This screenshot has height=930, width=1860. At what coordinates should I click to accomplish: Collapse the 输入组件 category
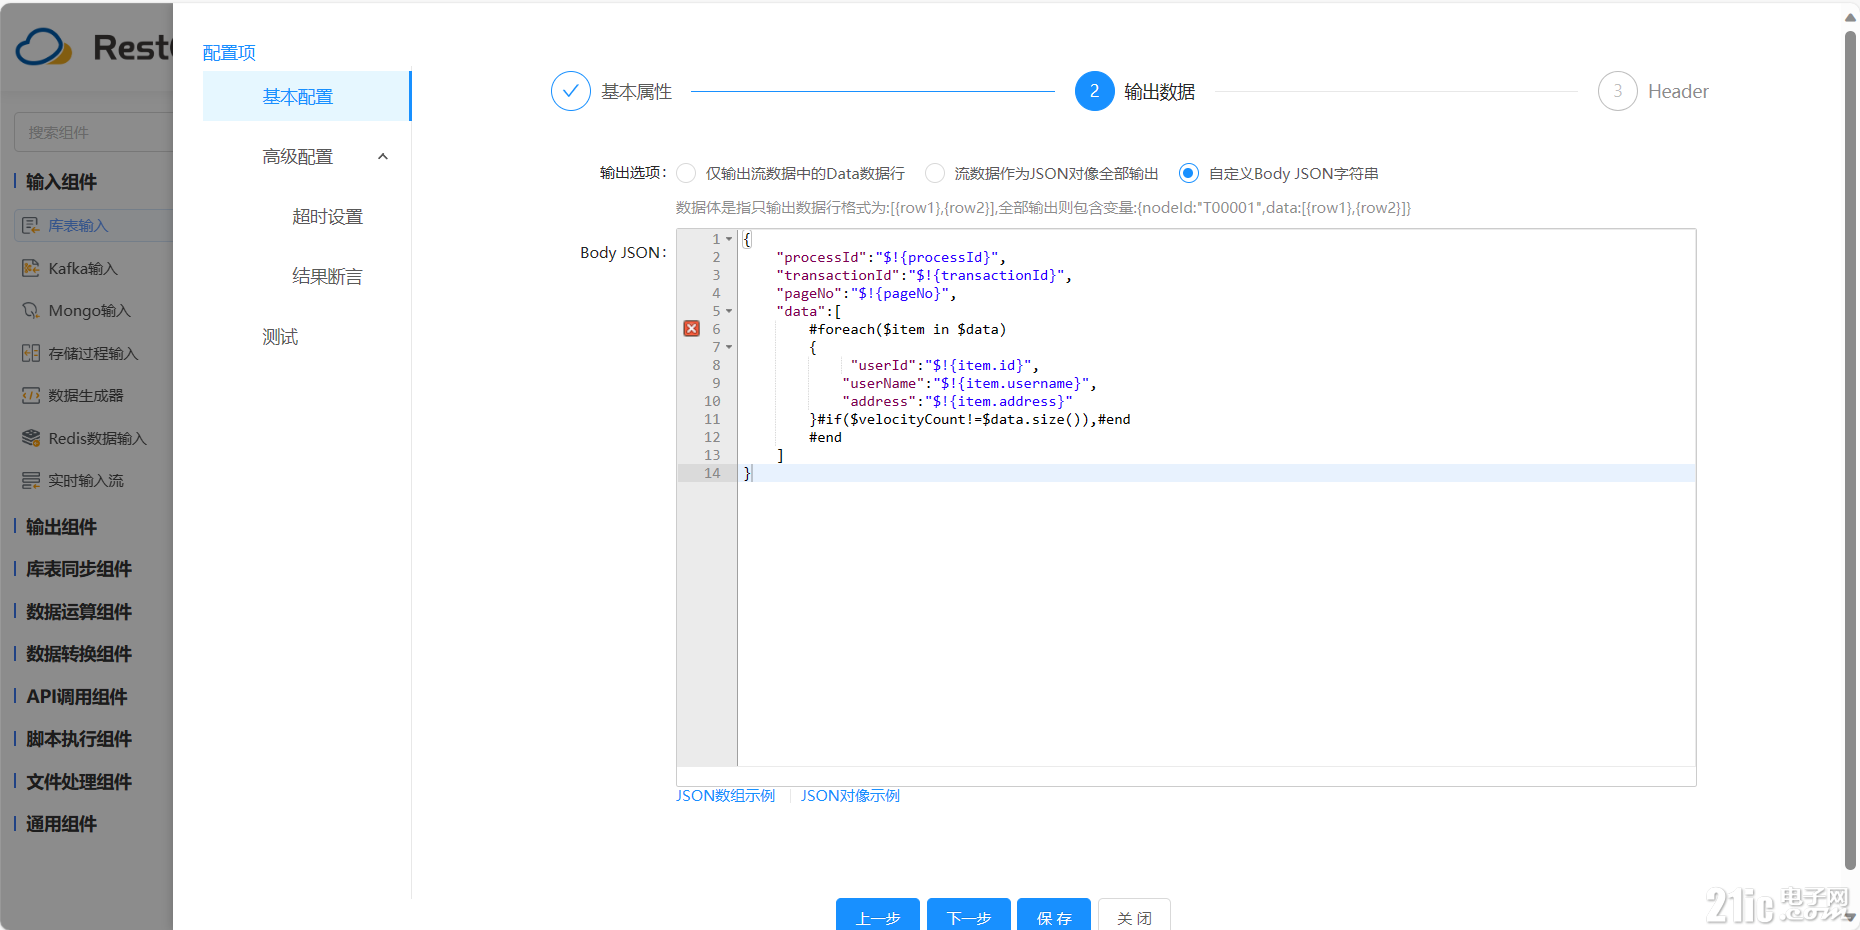click(61, 181)
